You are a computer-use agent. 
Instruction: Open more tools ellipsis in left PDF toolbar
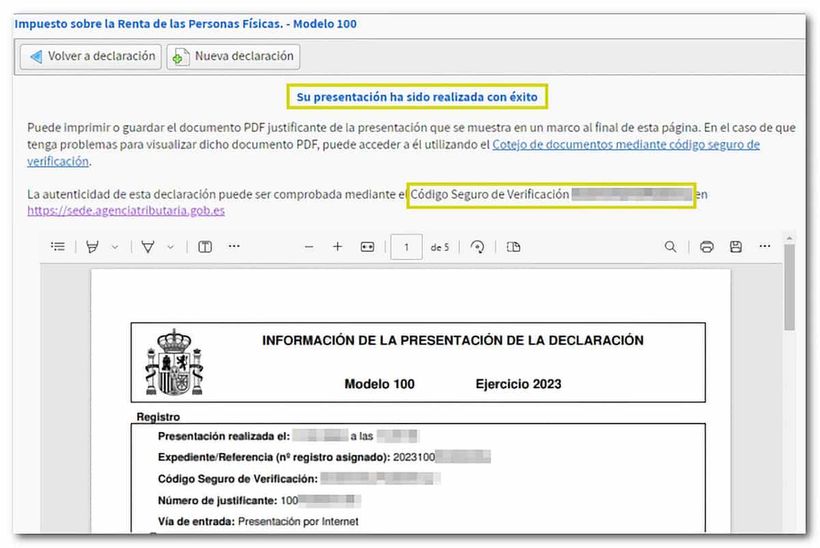tap(234, 246)
